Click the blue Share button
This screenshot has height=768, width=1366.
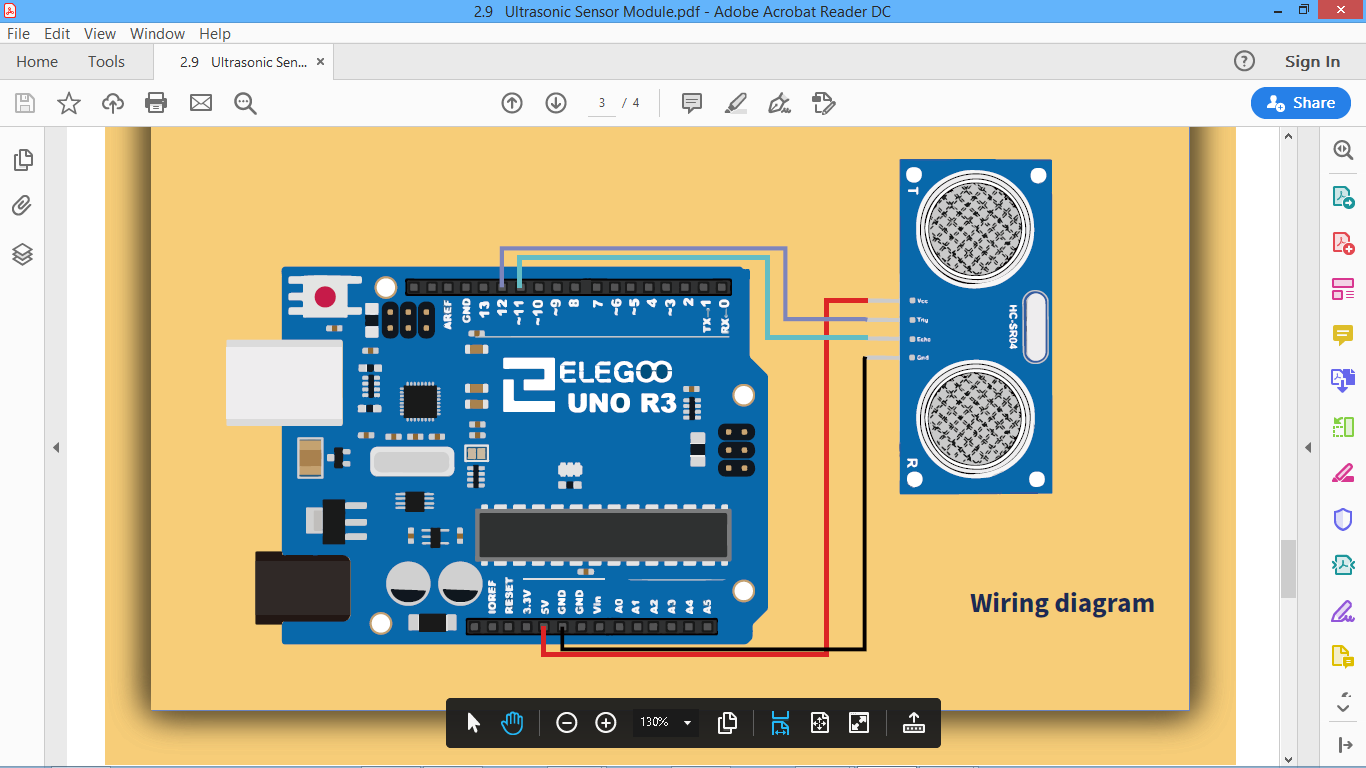(x=1300, y=103)
